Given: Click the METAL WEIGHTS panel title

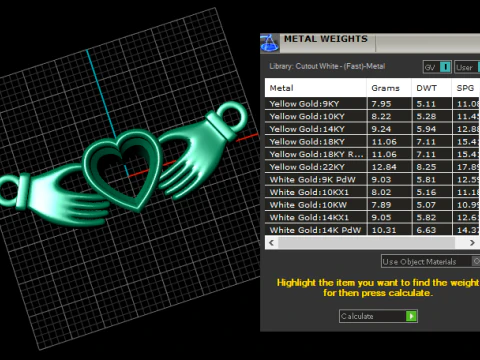Looking at the screenshot, I should tap(326, 39).
